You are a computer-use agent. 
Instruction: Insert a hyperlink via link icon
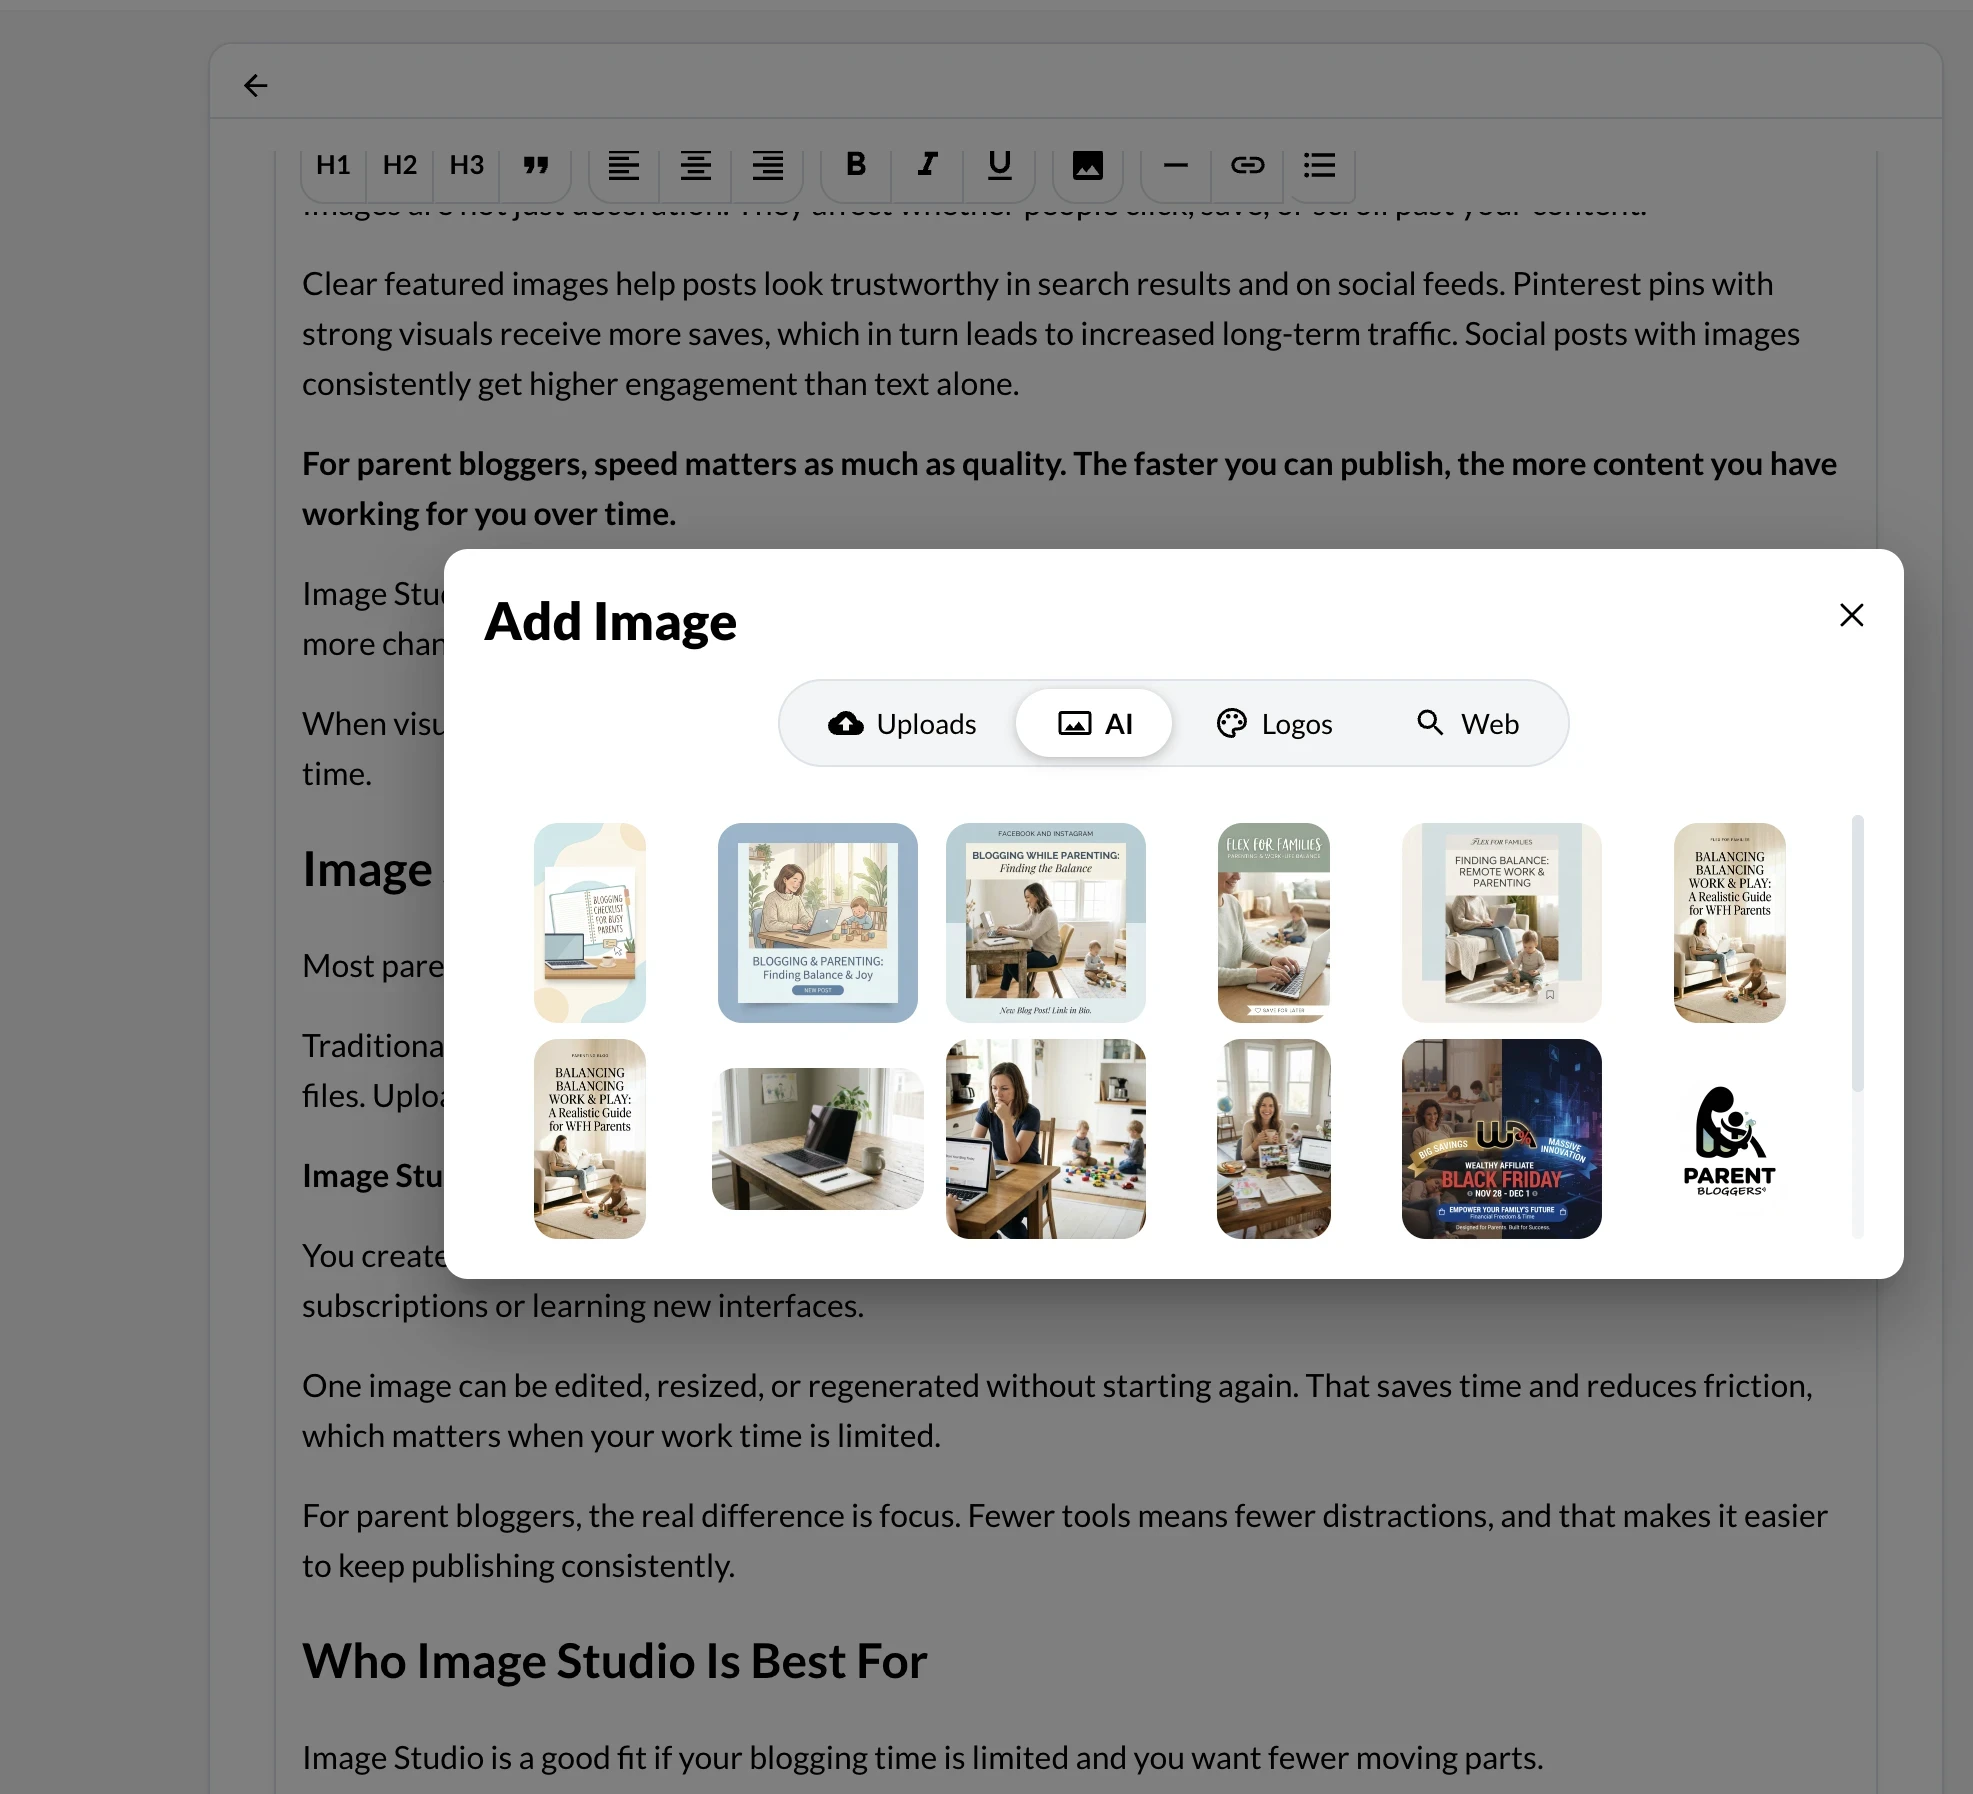1248,165
